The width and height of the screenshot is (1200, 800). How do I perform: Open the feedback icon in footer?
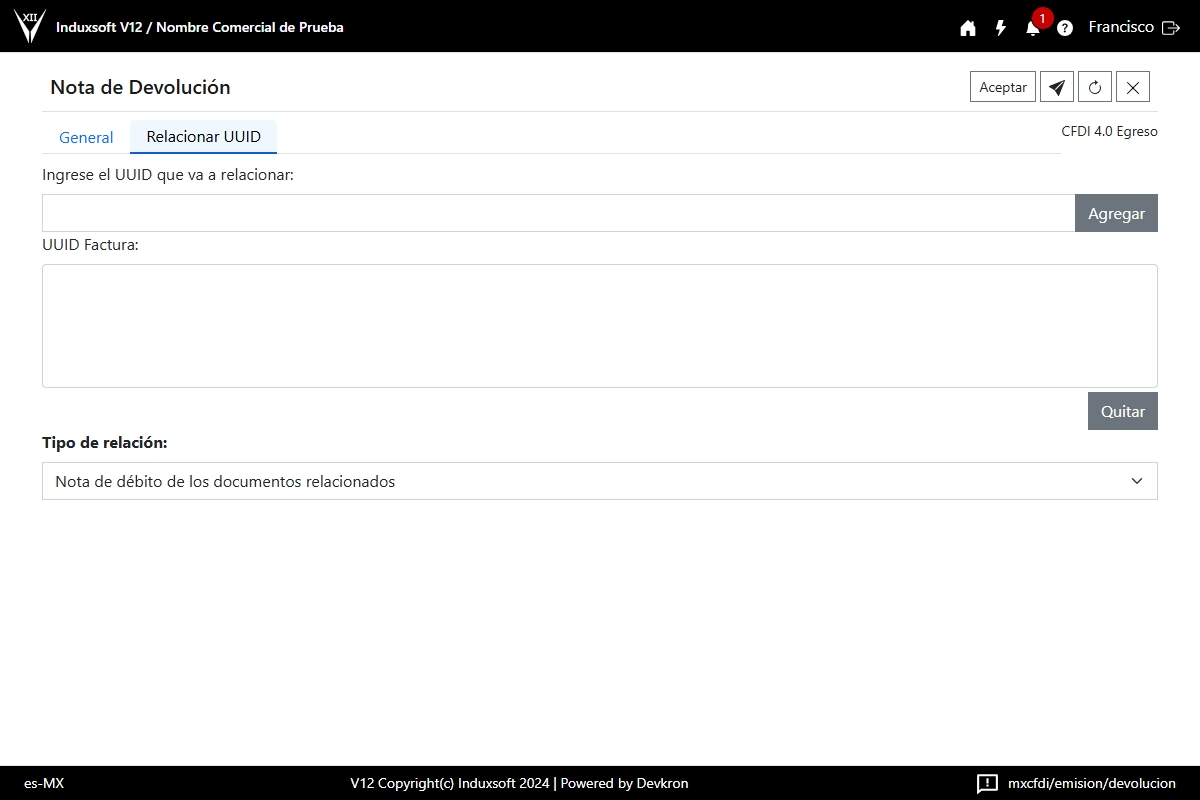[x=987, y=783]
